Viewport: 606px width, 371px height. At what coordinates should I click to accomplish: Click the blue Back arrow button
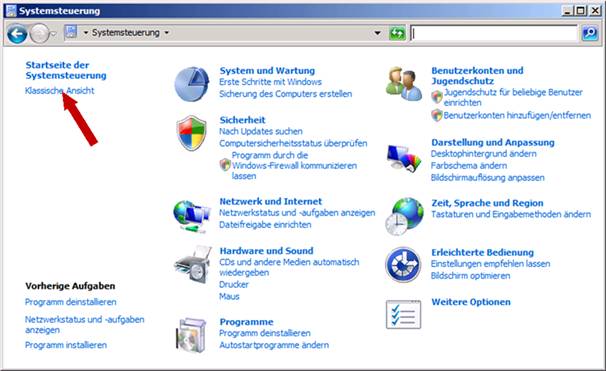pos(17,34)
